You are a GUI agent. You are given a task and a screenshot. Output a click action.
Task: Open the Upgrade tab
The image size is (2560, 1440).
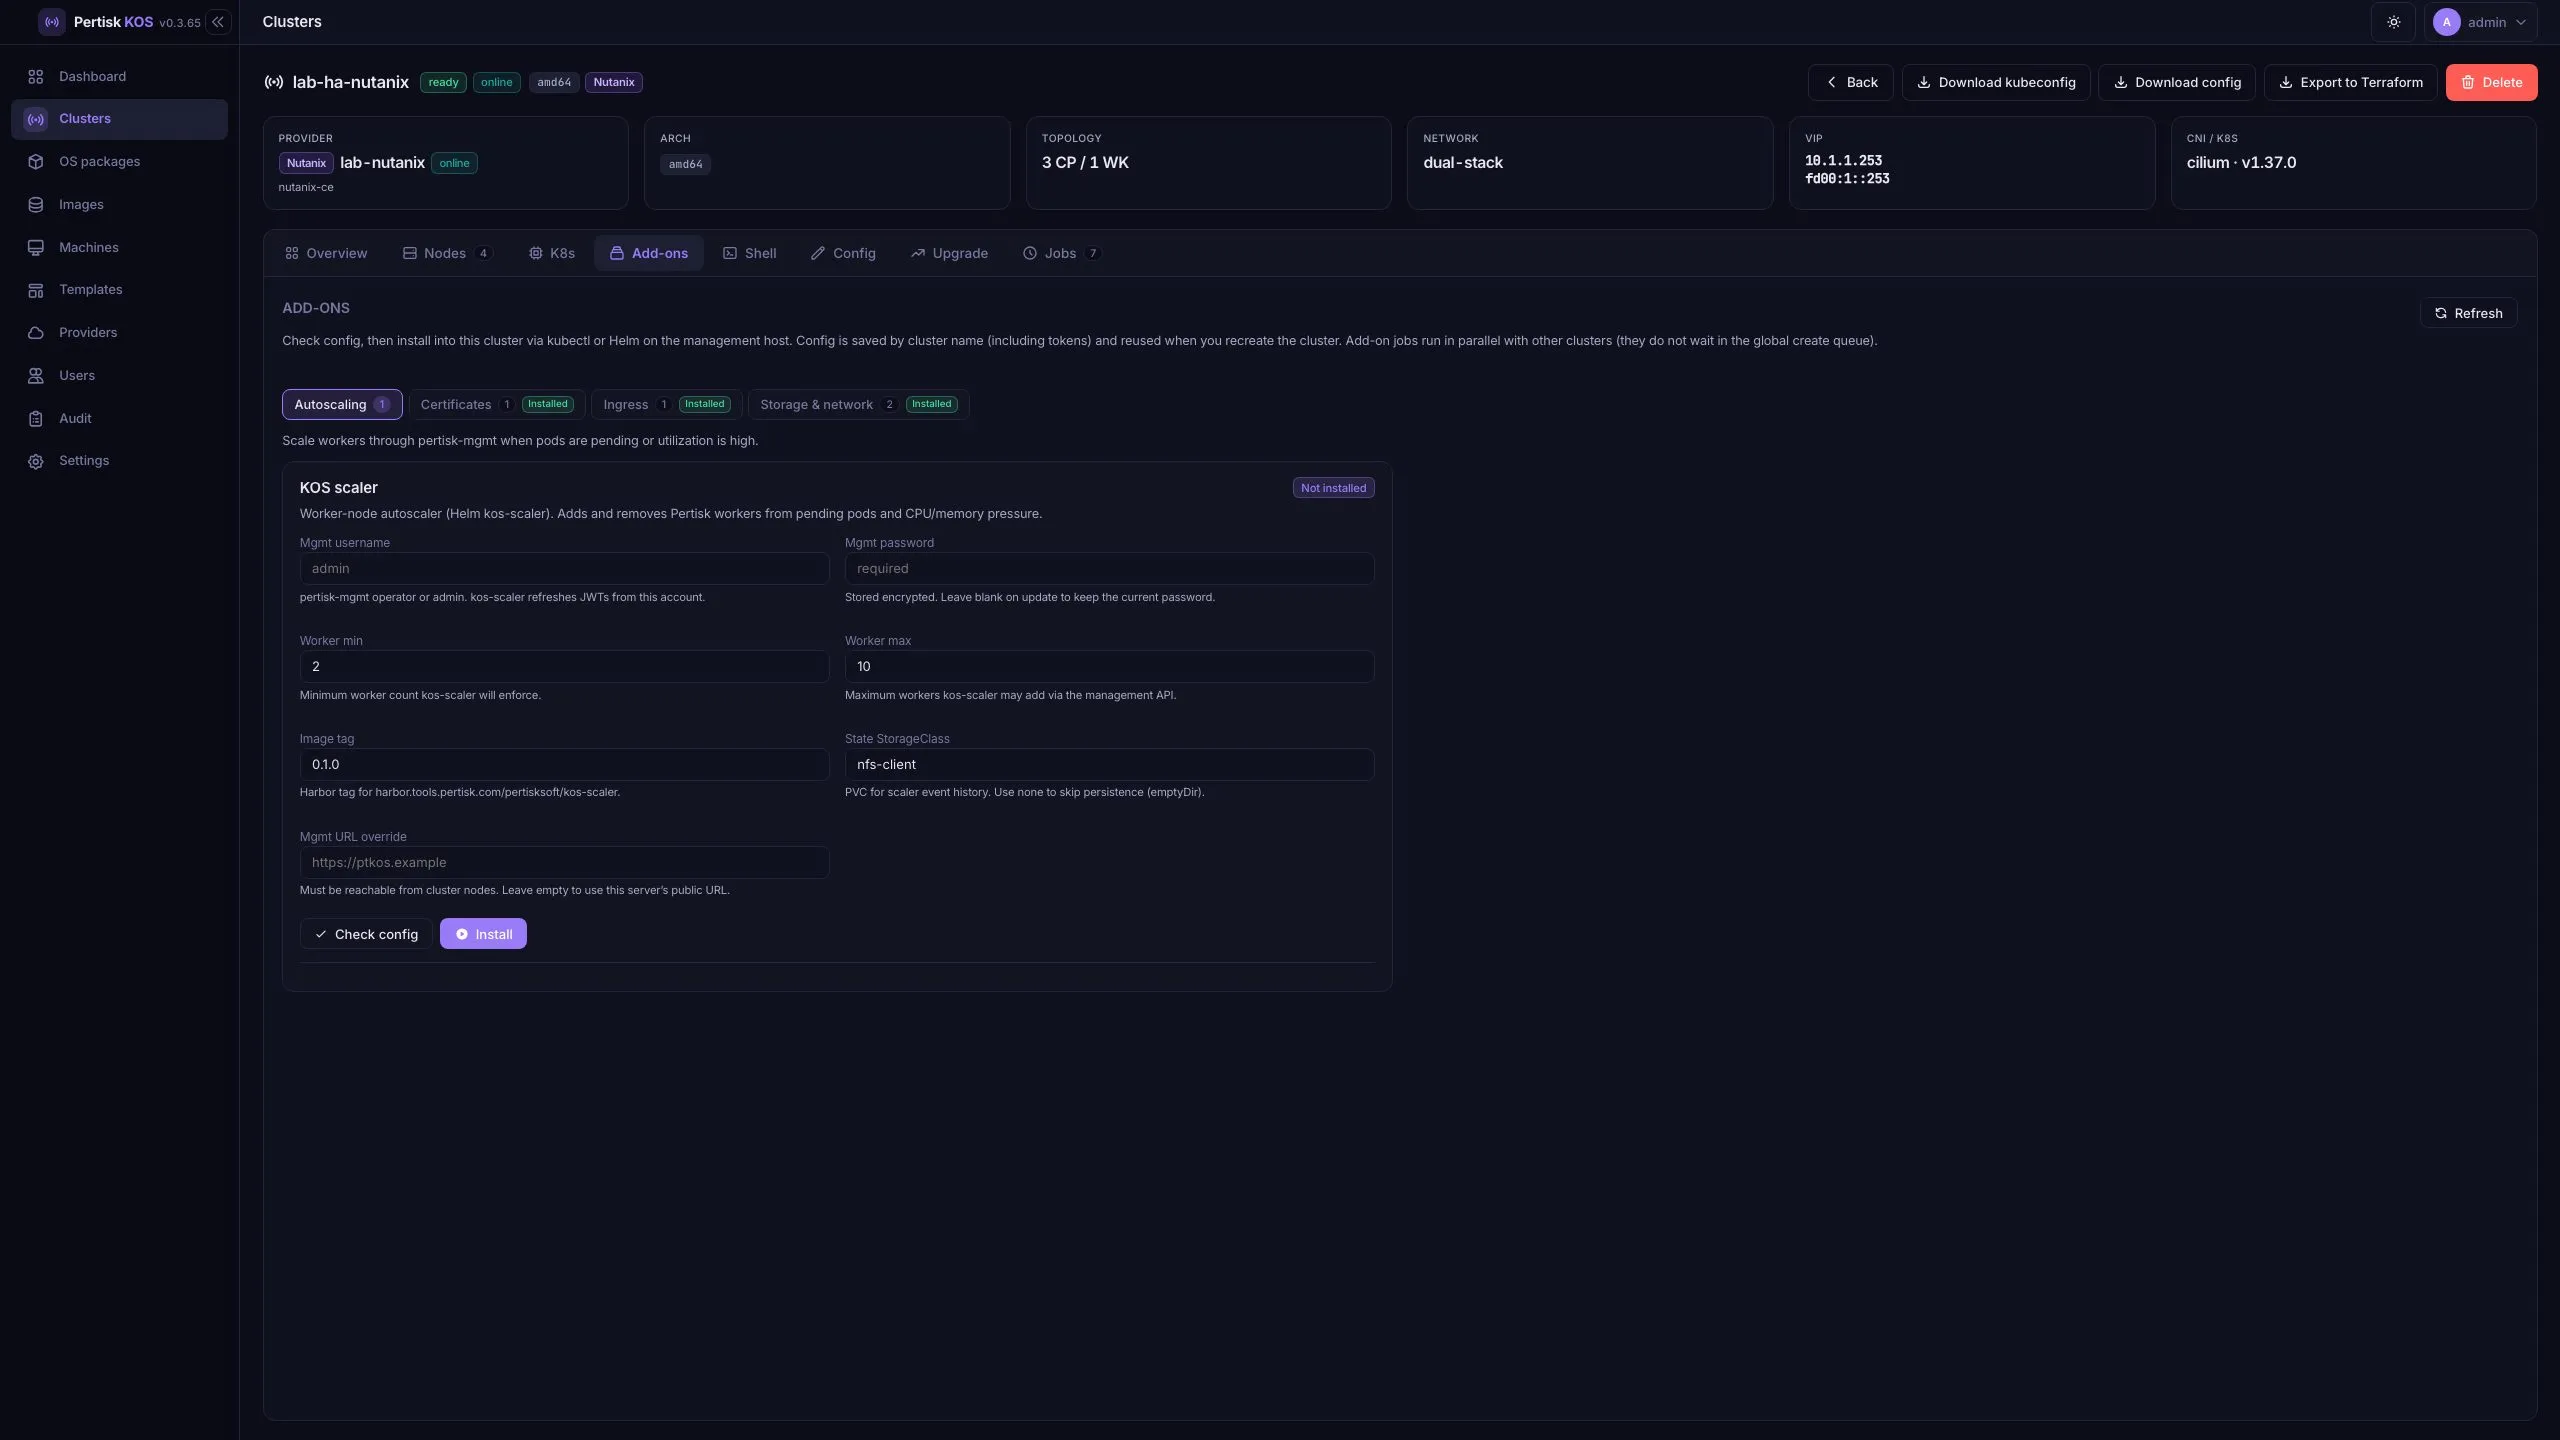coord(949,253)
